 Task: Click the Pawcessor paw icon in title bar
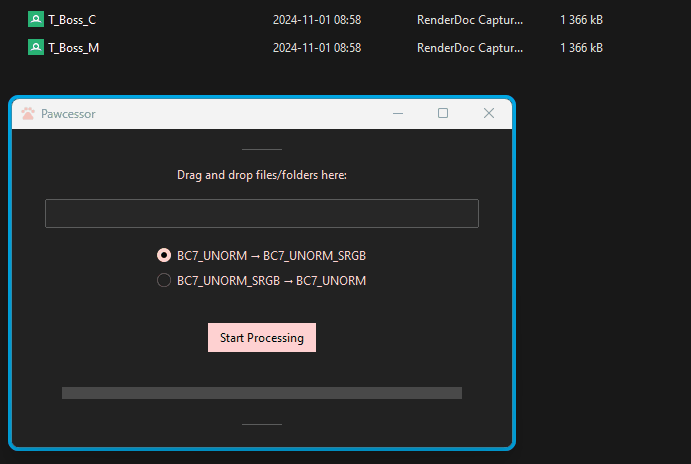click(28, 114)
